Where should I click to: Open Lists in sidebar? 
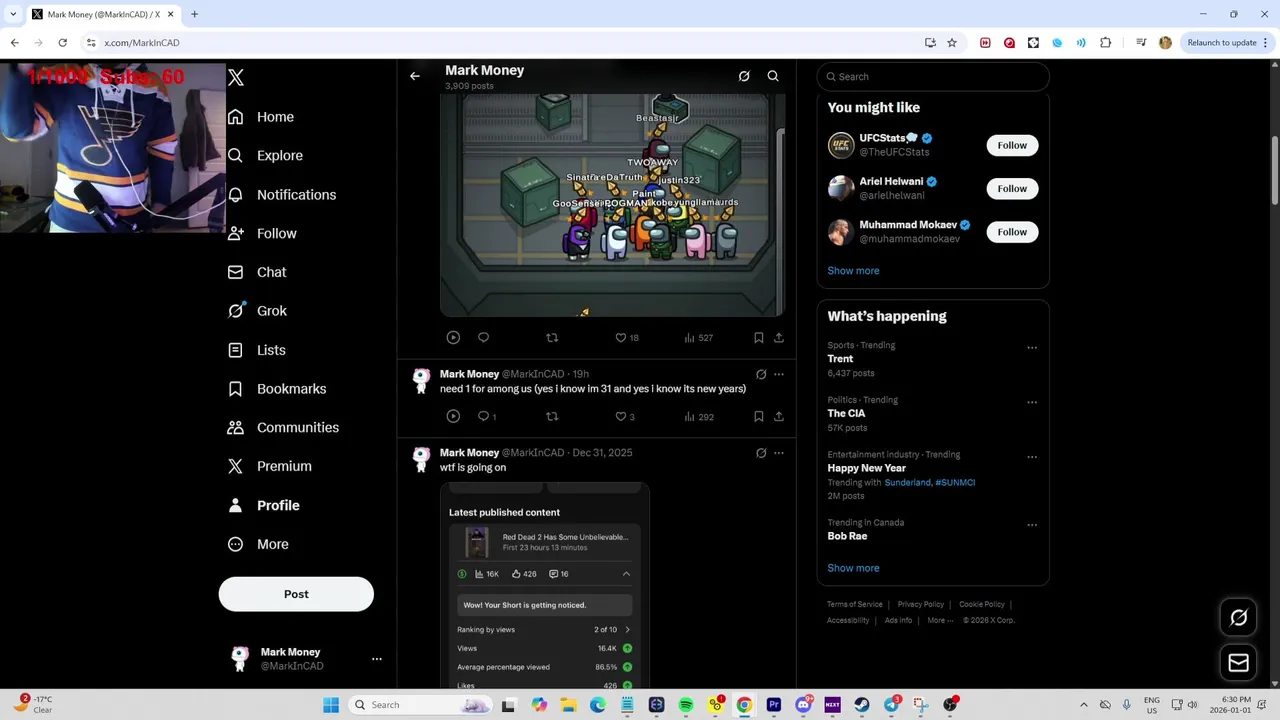[256, 350]
